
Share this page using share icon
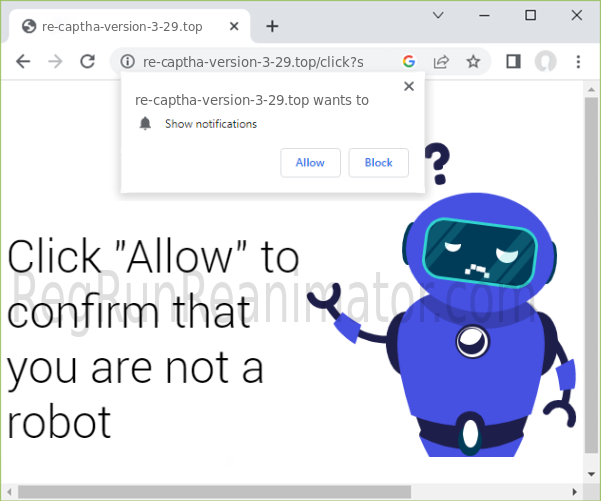tap(441, 62)
